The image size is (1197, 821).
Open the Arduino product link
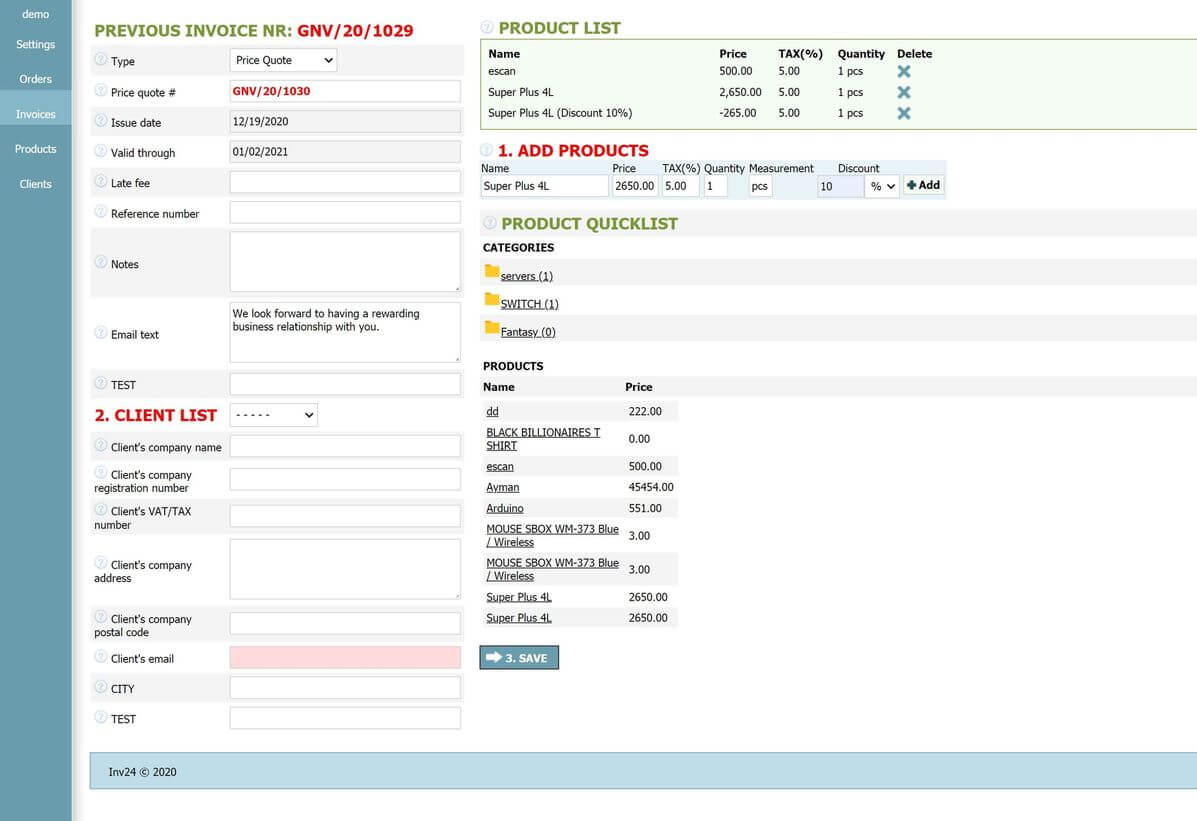pos(504,508)
